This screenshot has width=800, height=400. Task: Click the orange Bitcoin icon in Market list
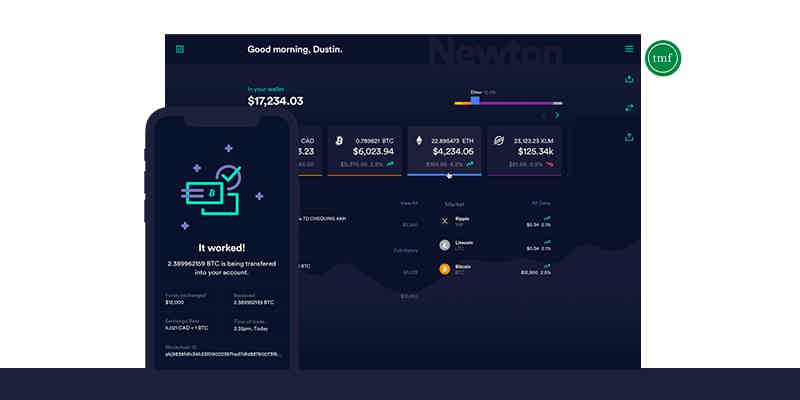coord(444,269)
